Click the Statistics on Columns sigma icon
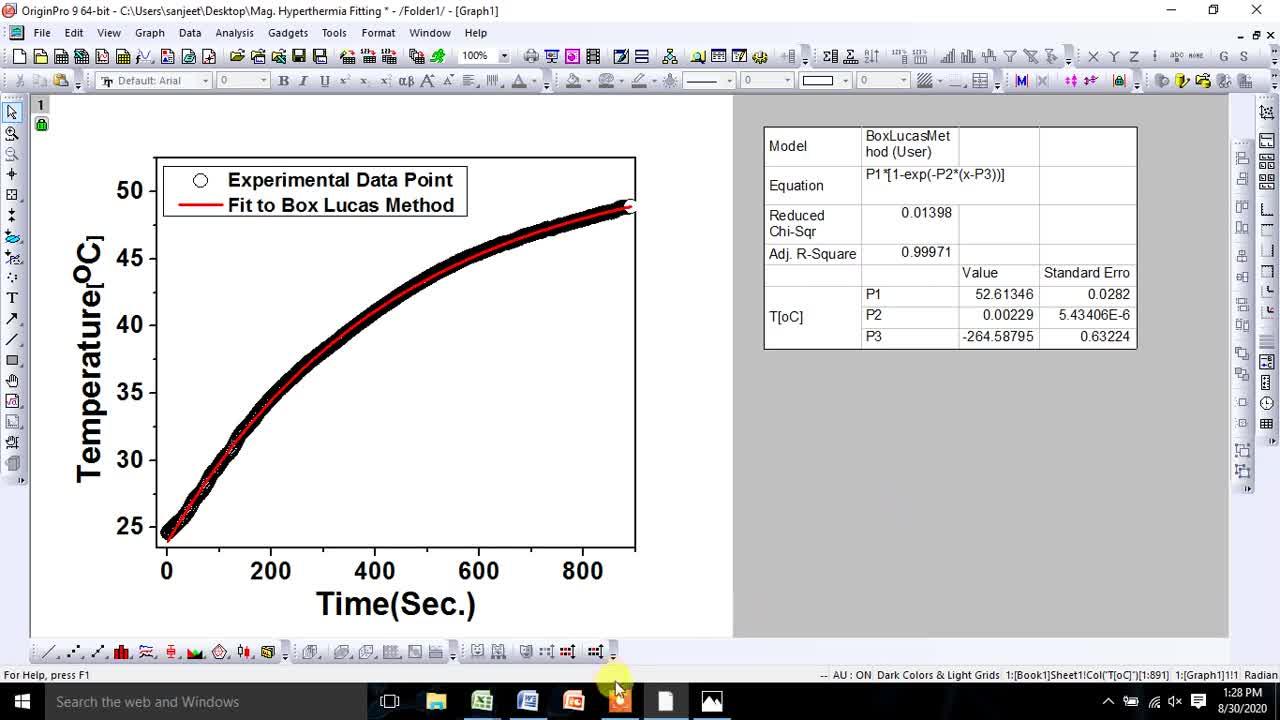This screenshot has width=1280, height=720. coord(828,56)
